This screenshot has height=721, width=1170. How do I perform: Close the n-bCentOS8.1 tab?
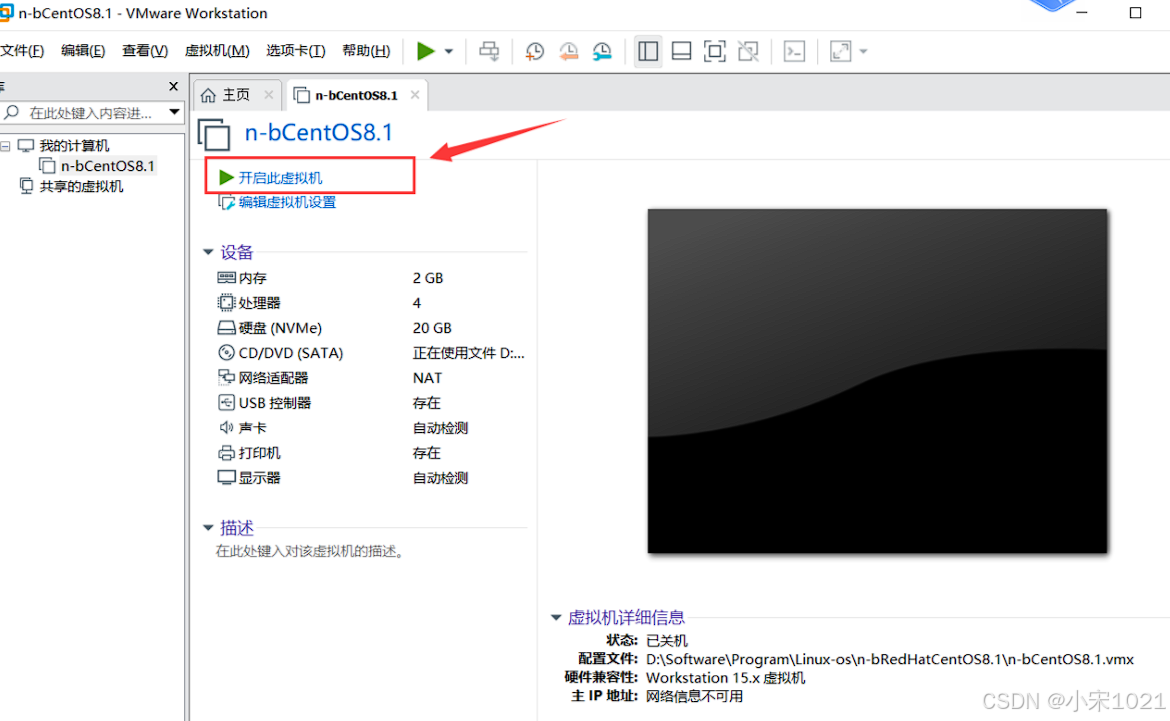click(415, 95)
